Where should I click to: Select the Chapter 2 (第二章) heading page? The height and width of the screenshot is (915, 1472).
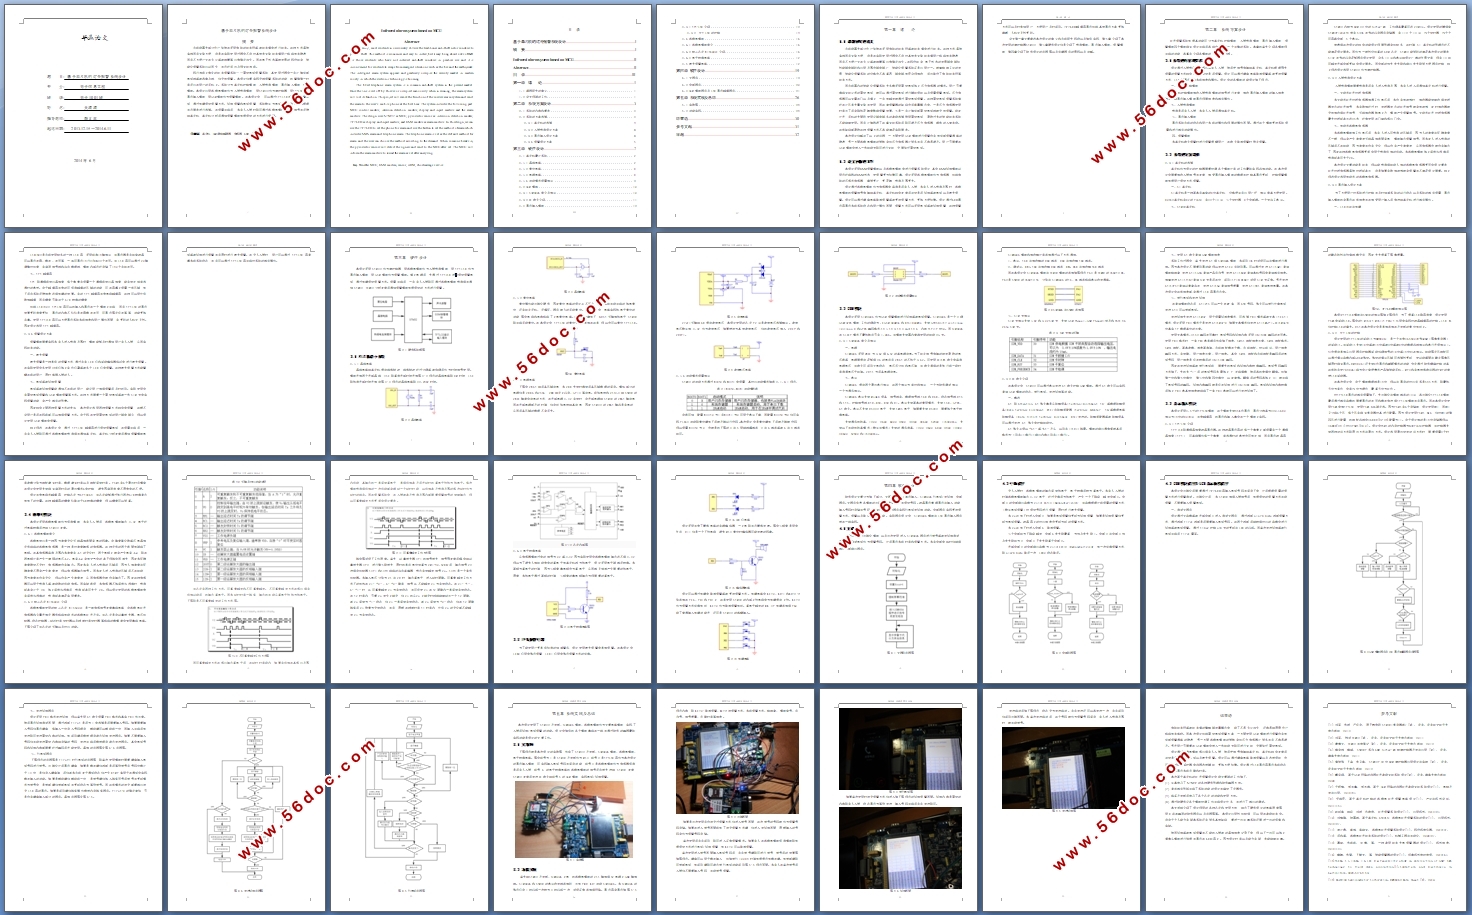(x=1224, y=116)
